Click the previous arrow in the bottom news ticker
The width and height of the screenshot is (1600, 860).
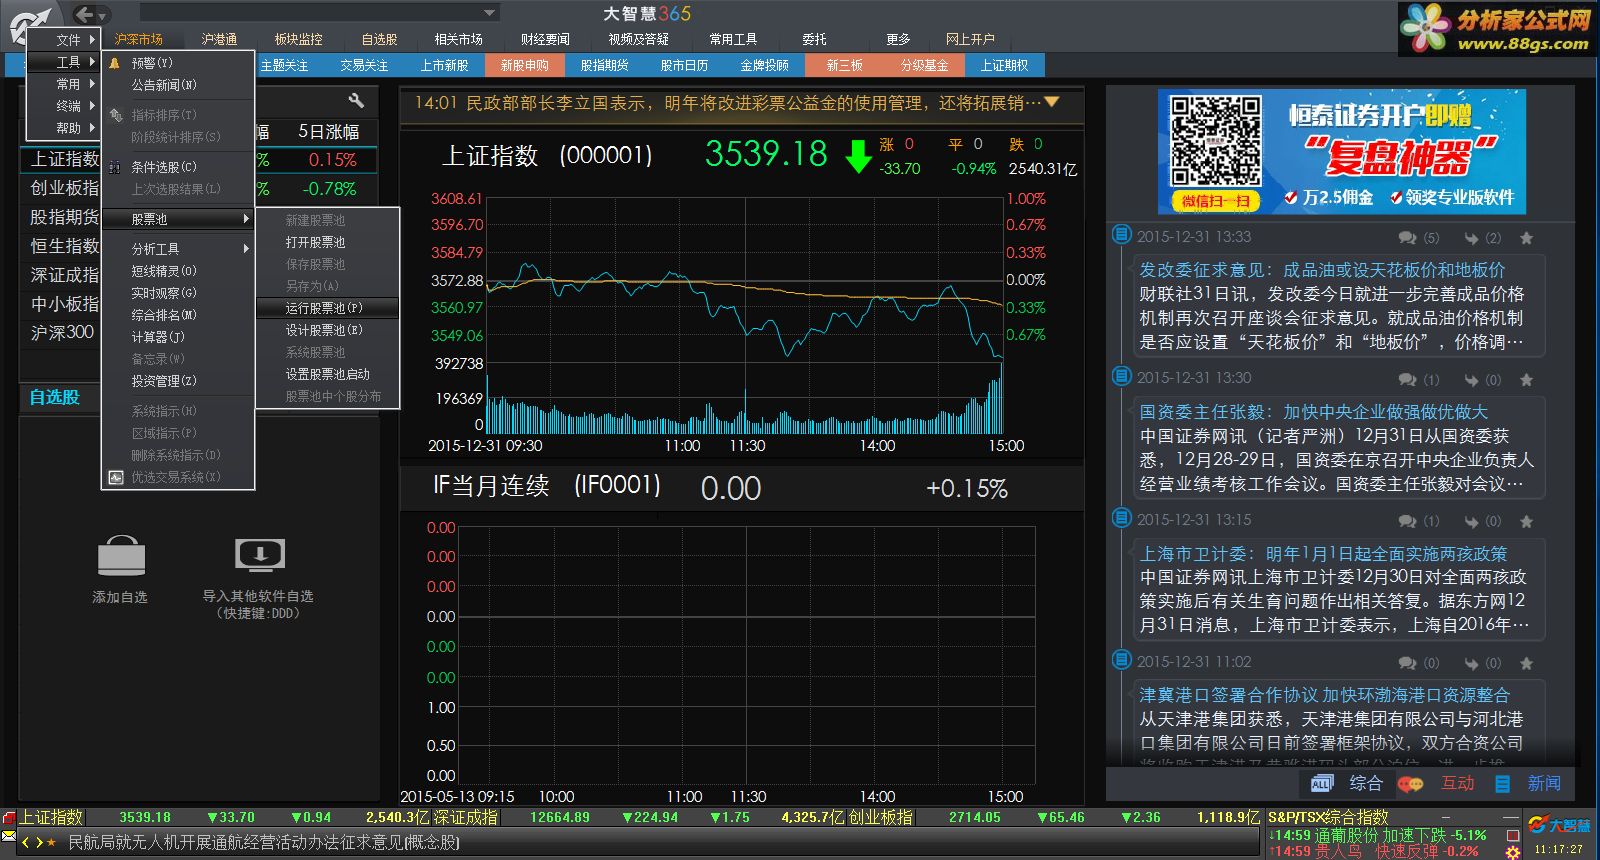26,843
